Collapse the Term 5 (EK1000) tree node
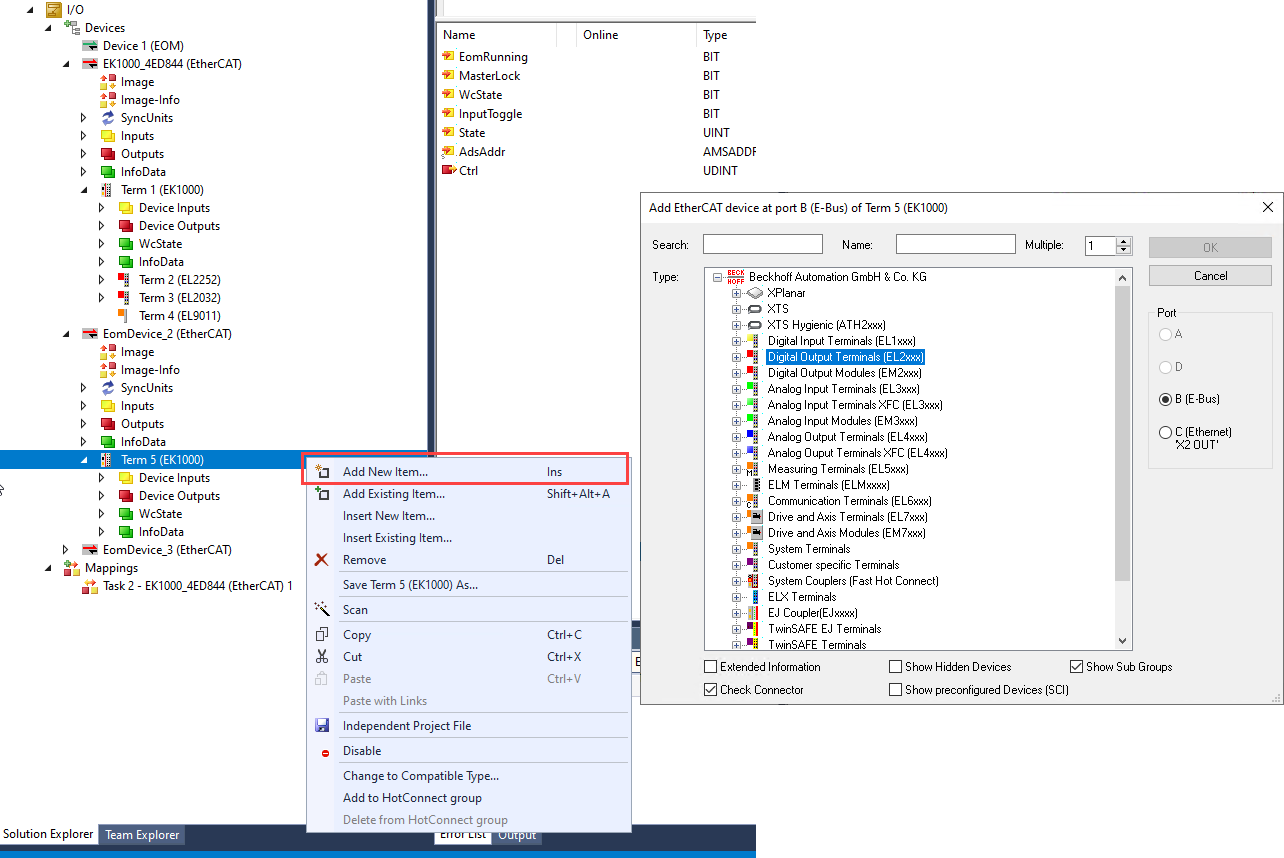The width and height of the screenshot is (1284, 858). 84,460
